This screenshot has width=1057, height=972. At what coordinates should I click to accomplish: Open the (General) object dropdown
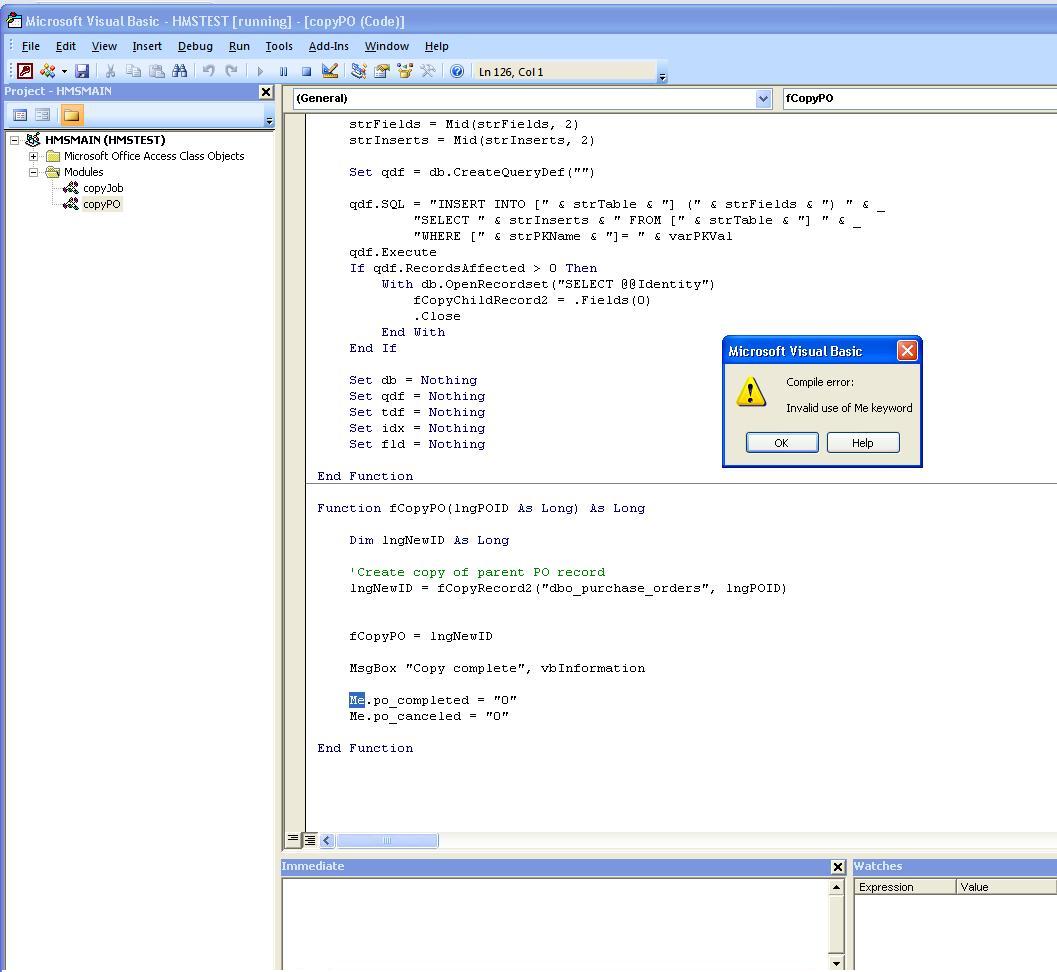pyautogui.click(x=763, y=98)
